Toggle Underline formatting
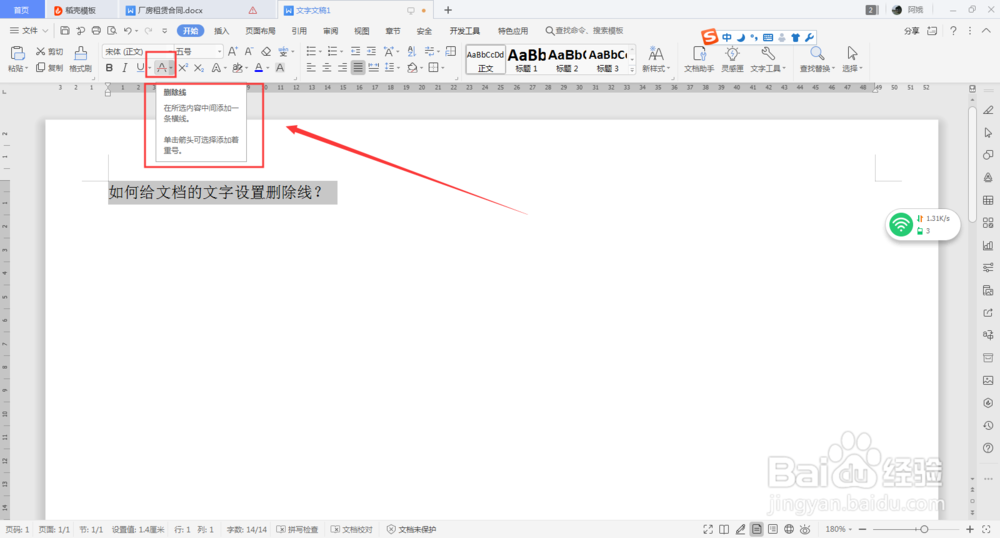This screenshot has height=538, width=1000. pos(140,68)
